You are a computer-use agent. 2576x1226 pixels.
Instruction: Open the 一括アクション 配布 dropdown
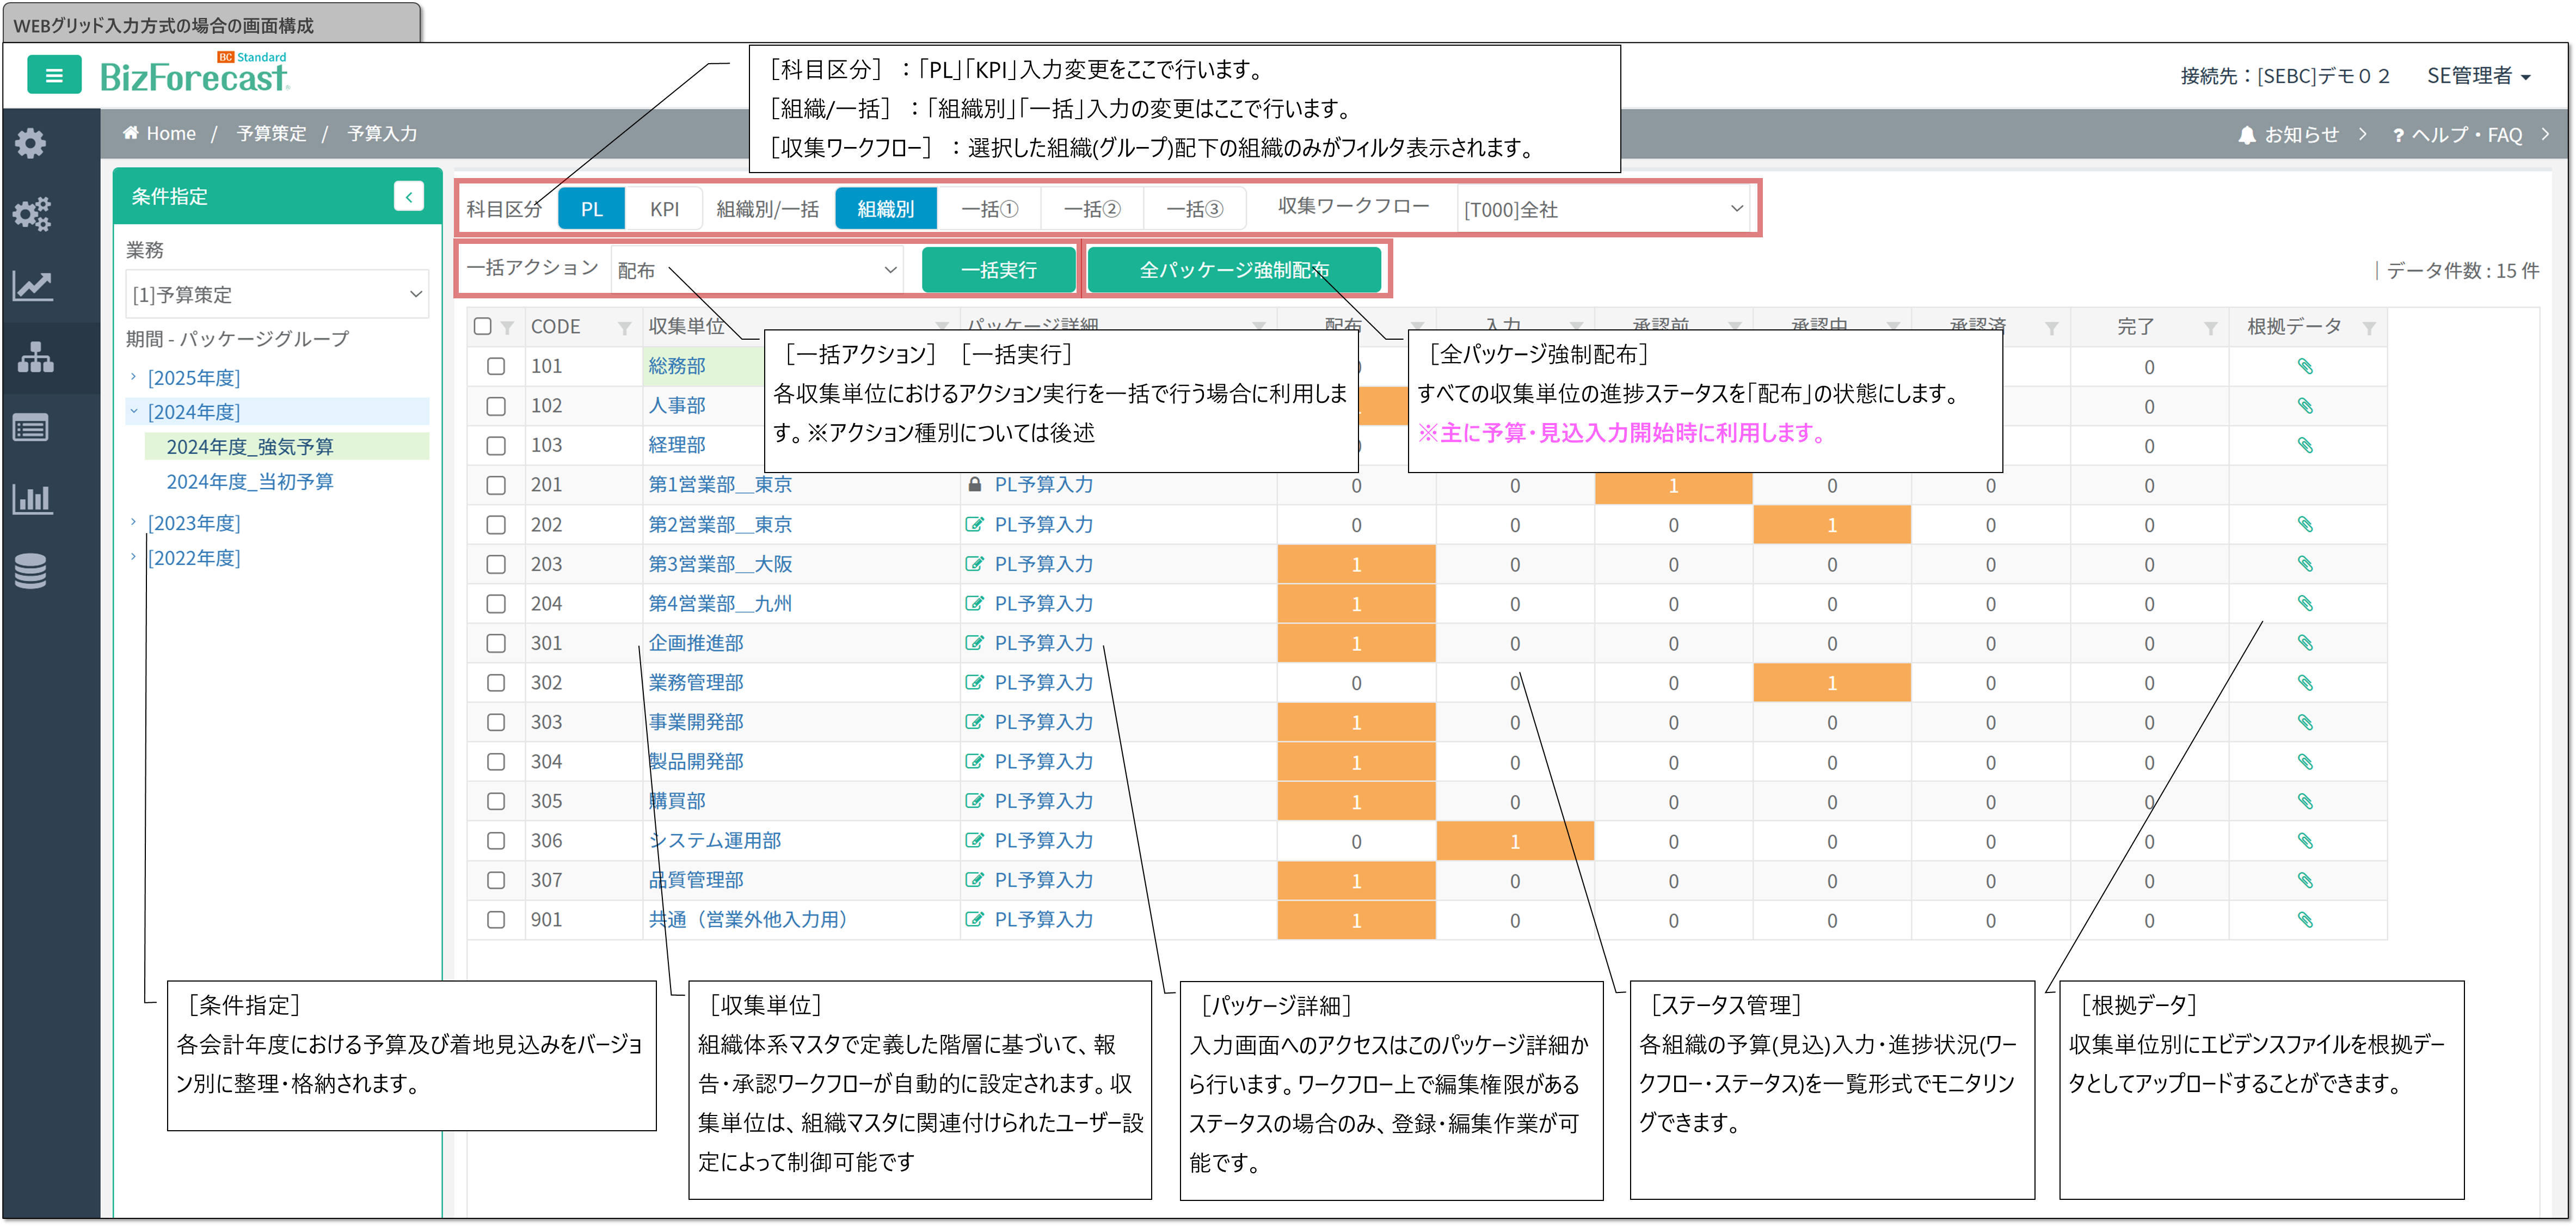[x=756, y=270]
